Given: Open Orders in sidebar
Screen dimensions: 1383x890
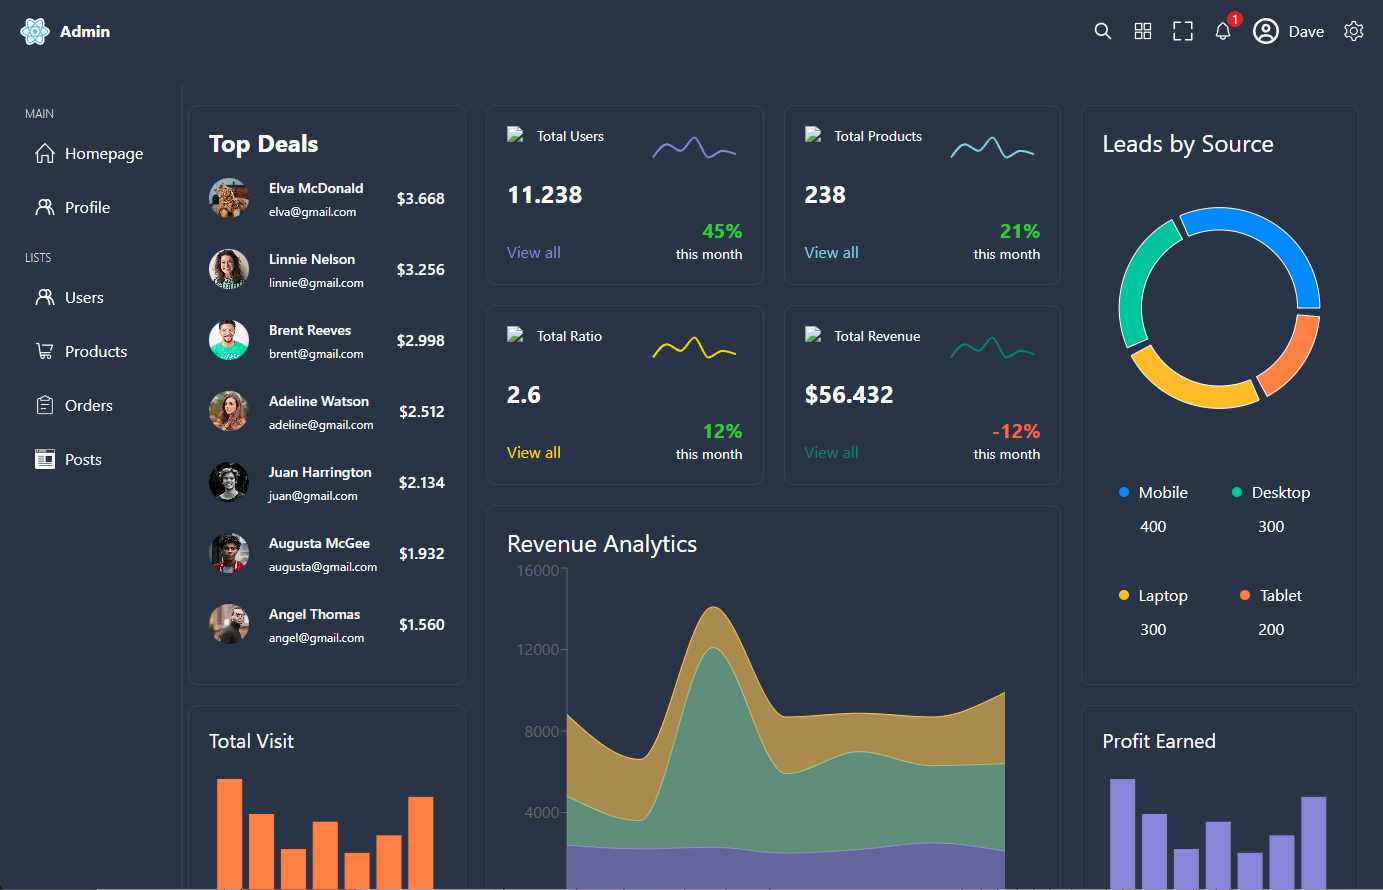Looking at the screenshot, I should point(89,405).
